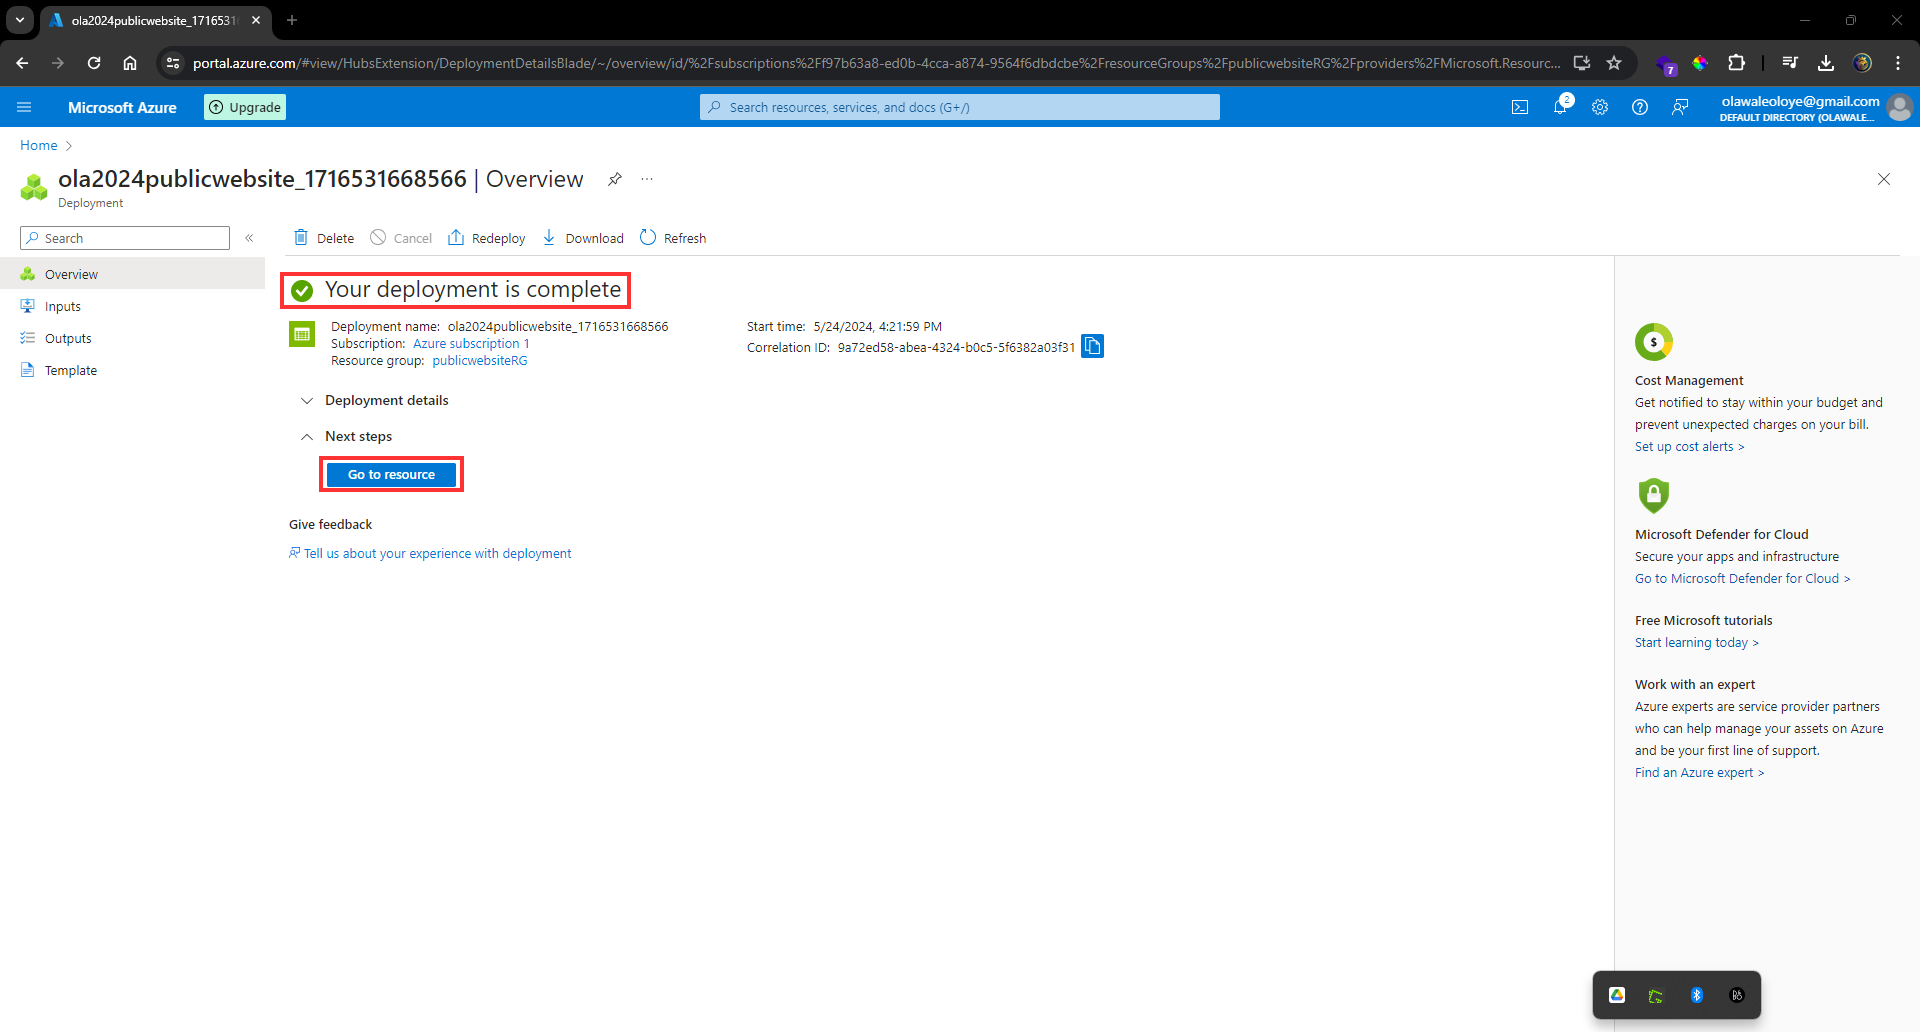Open browser downloads
This screenshot has height=1032, width=1920.
(1826, 63)
